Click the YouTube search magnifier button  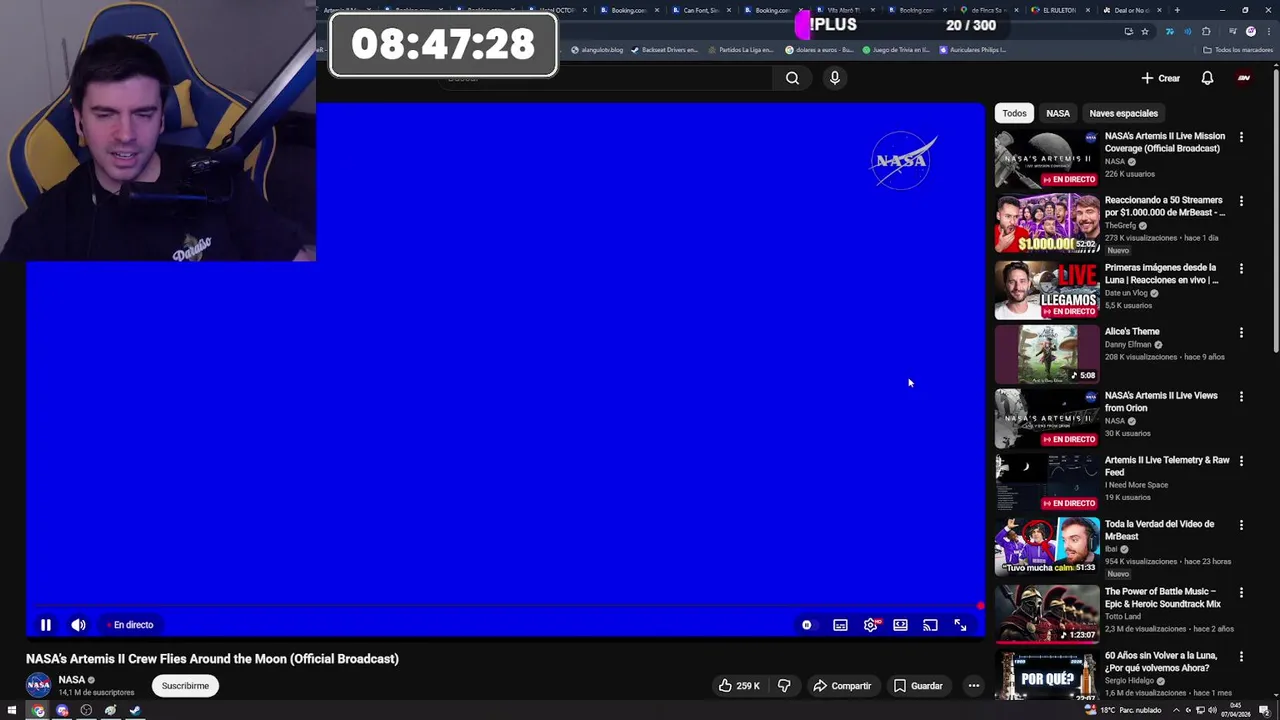coord(792,78)
